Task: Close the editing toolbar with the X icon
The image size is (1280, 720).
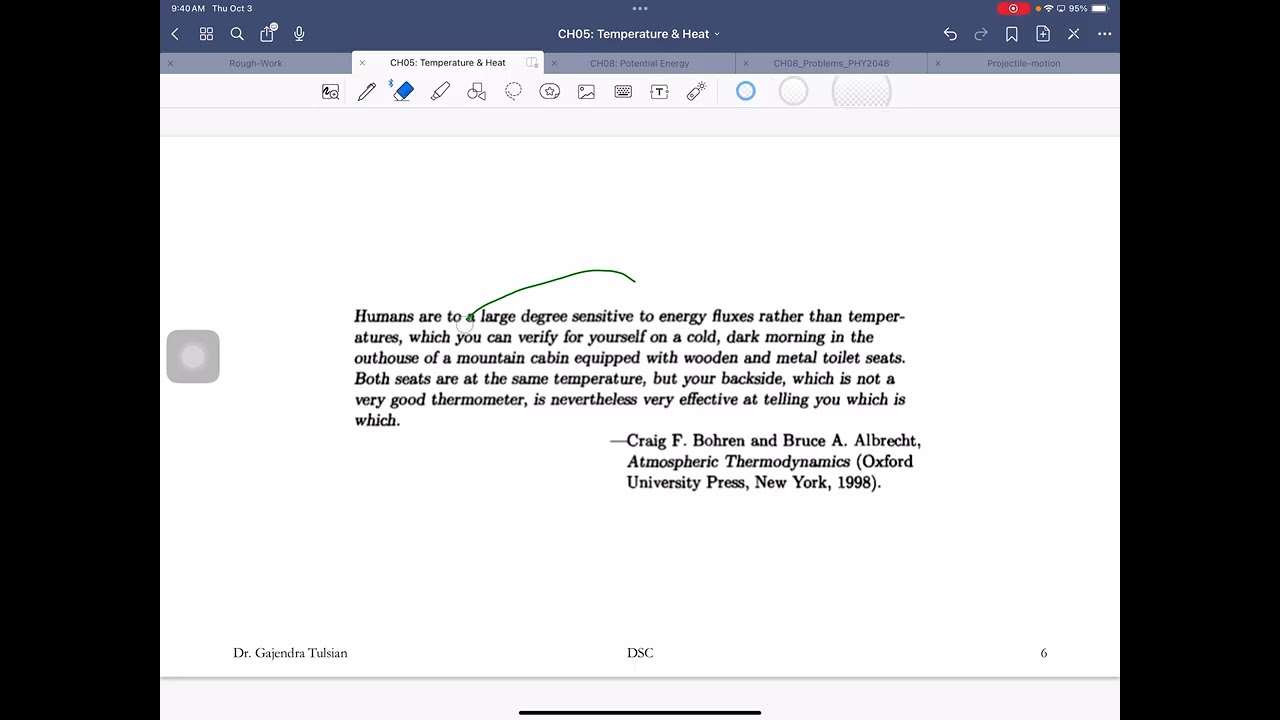Action: tap(1074, 34)
